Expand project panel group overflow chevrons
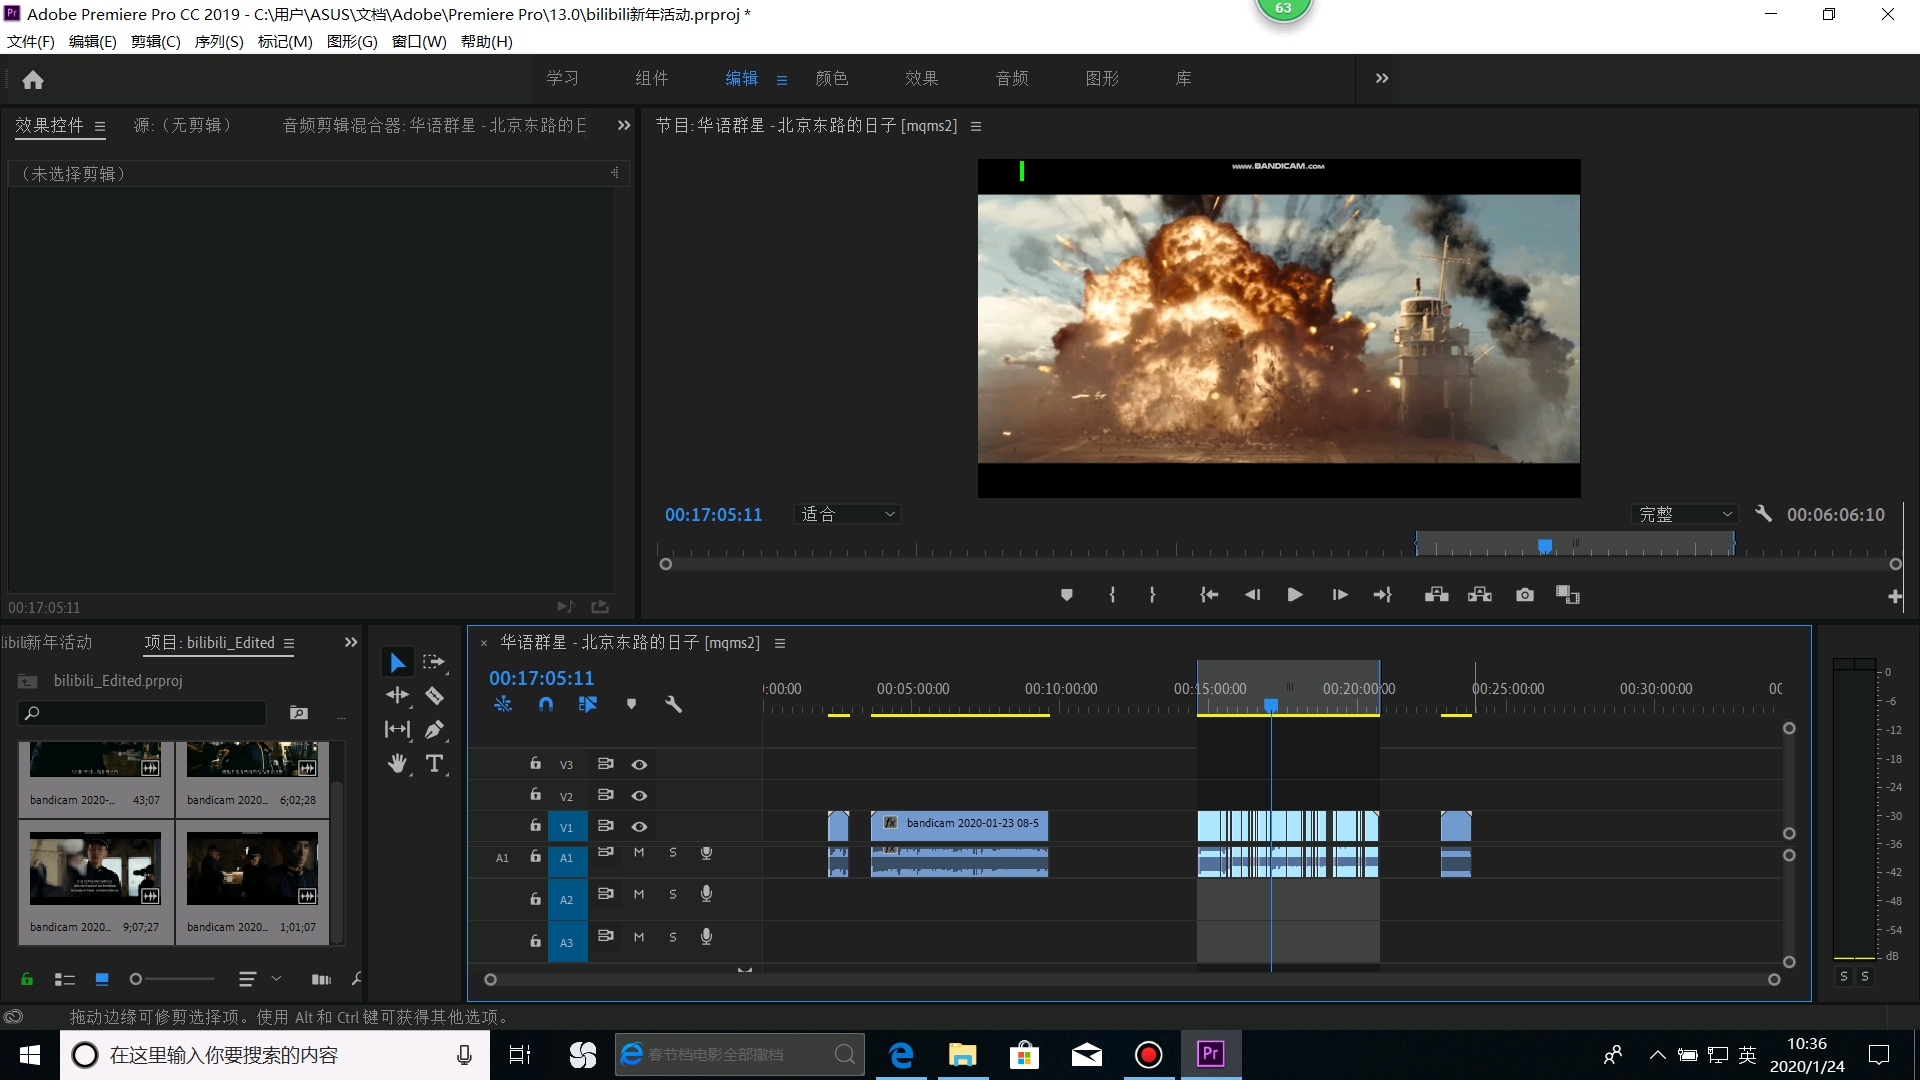The width and height of the screenshot is (1920, 1080). (x=351, y=642)
